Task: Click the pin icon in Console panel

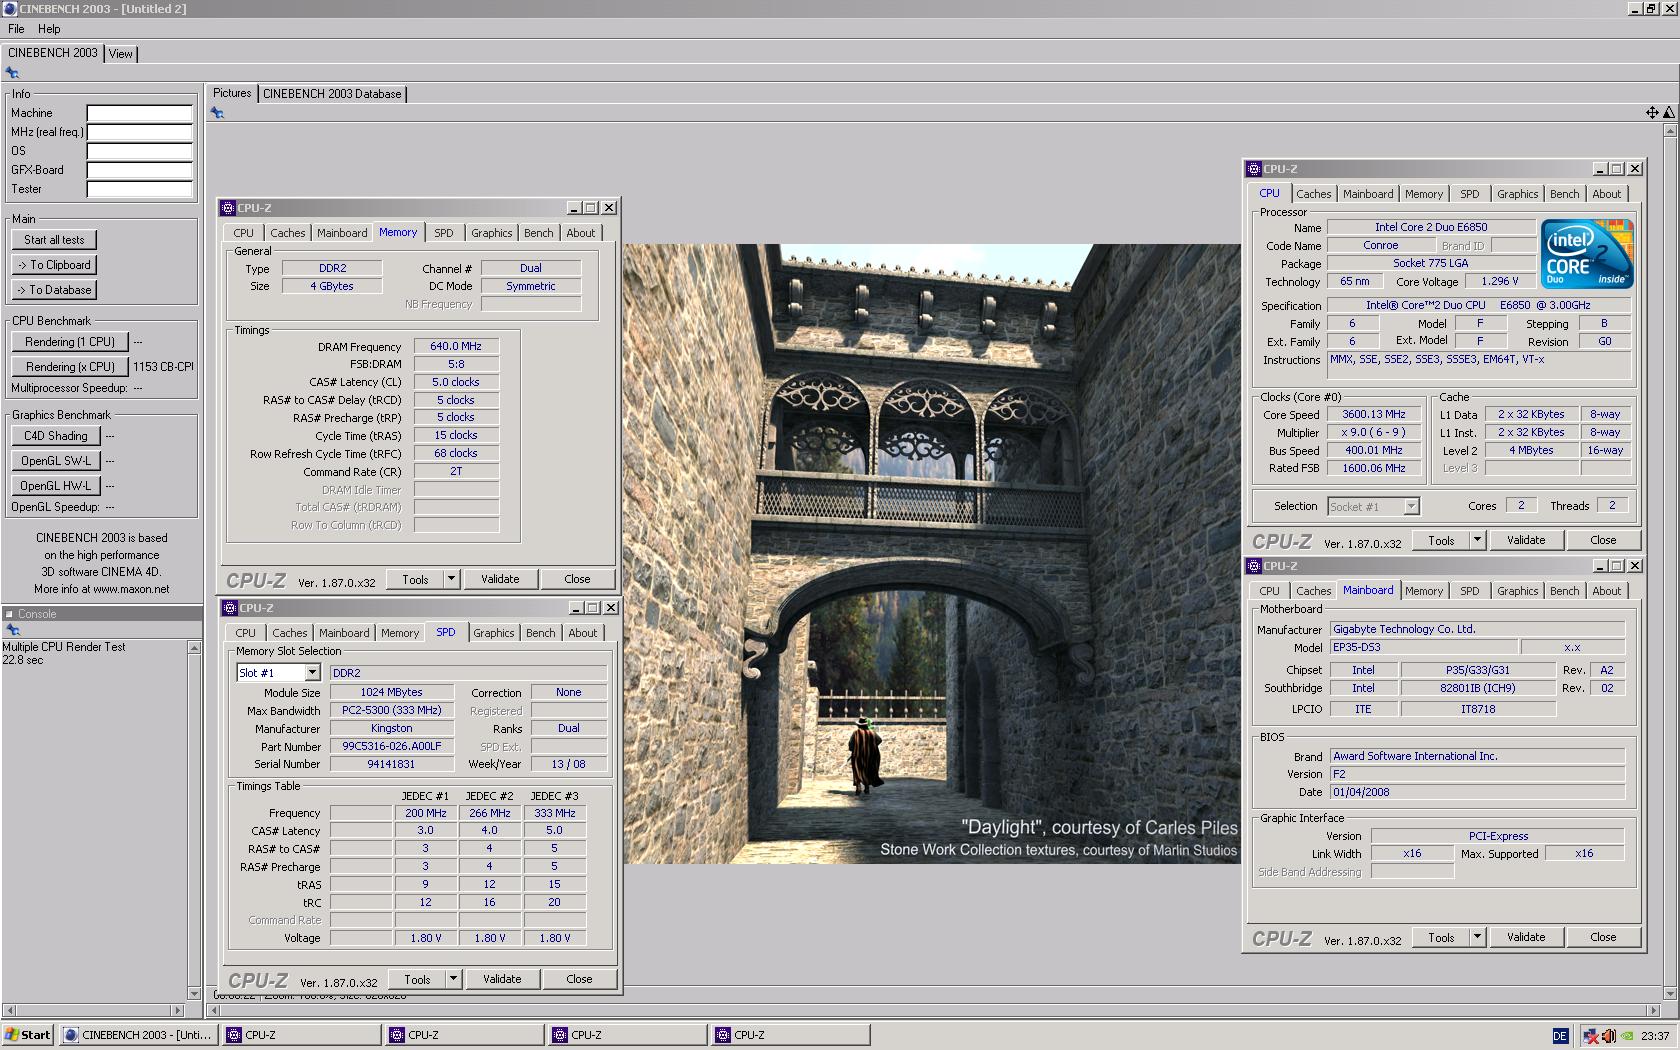Action: coord(12,630)
